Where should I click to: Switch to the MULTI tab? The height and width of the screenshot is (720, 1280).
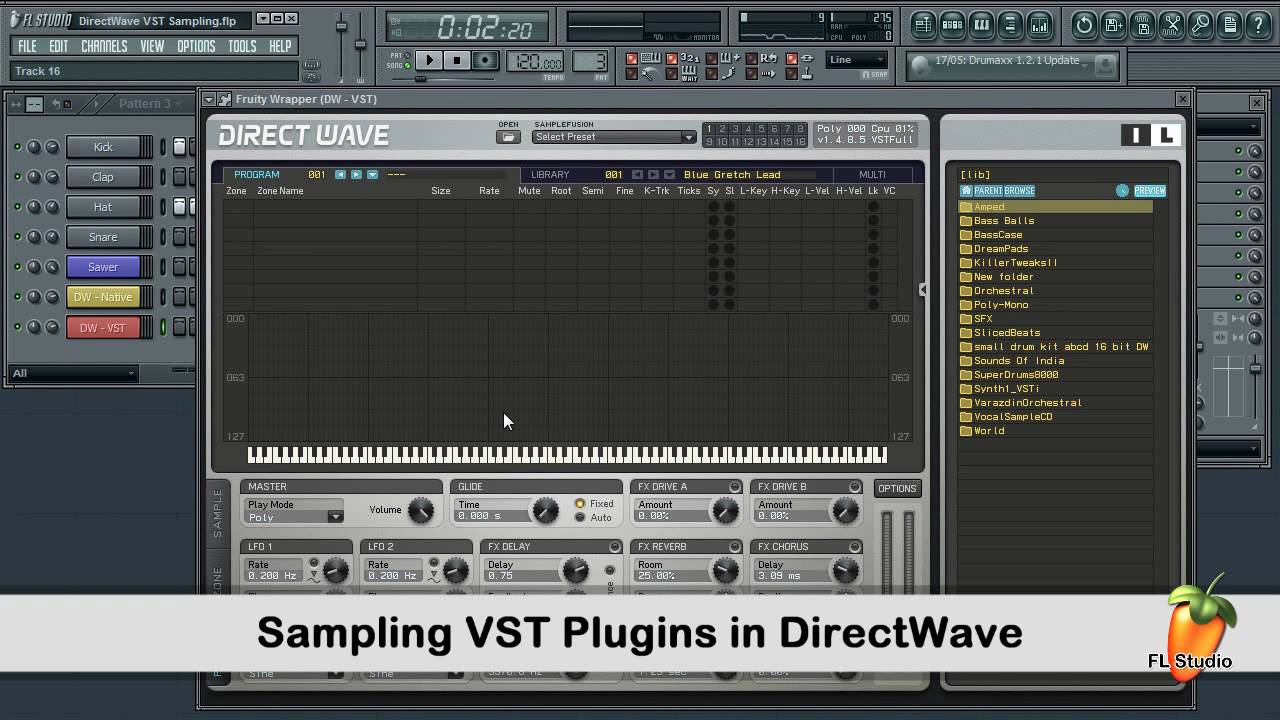[x=872, y=175]
